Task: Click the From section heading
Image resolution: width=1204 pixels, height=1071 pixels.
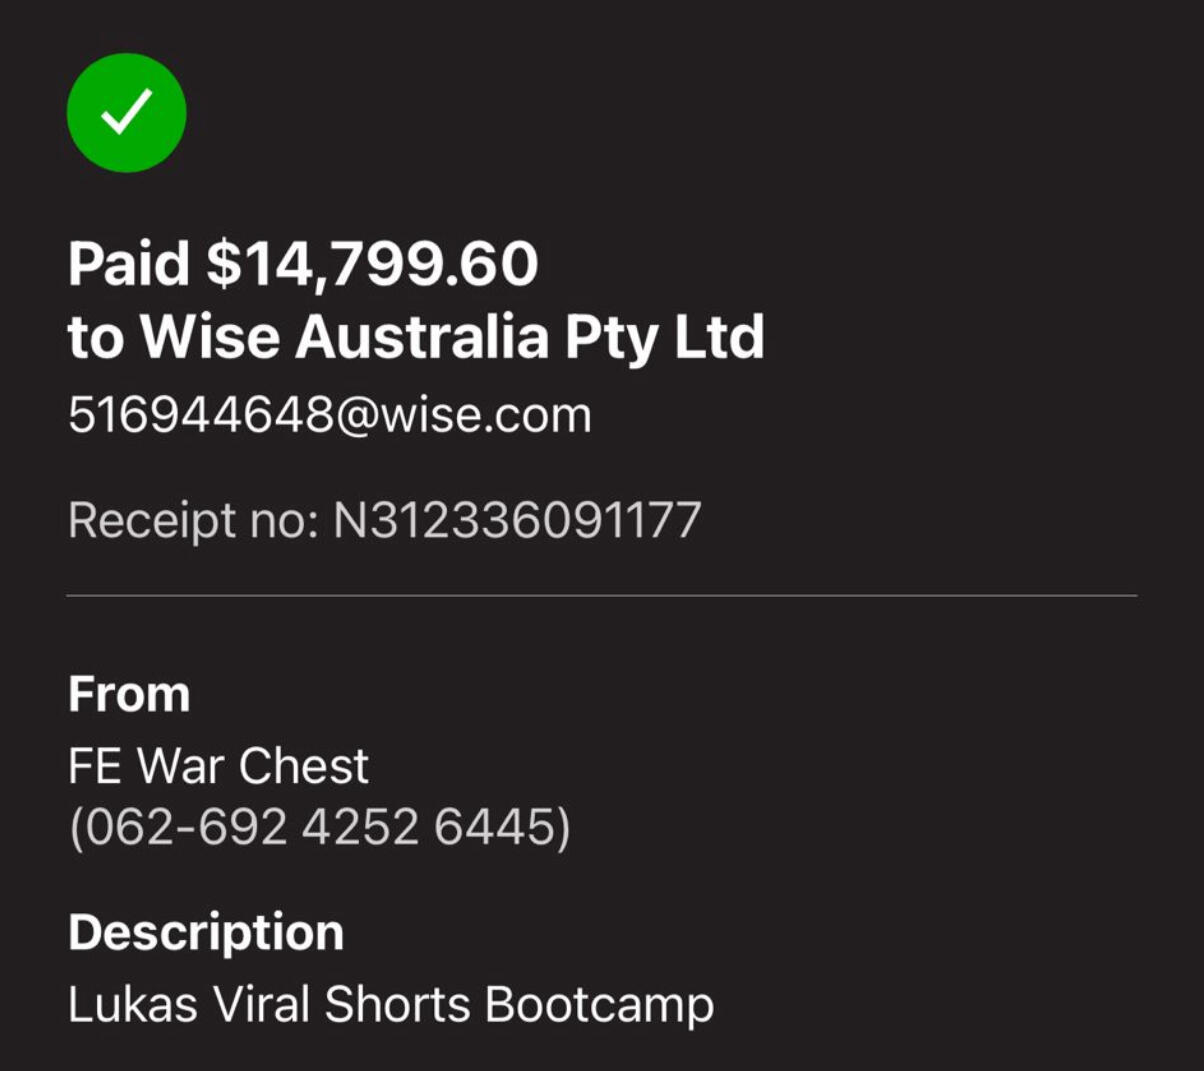Action: (x=129, y=694)
